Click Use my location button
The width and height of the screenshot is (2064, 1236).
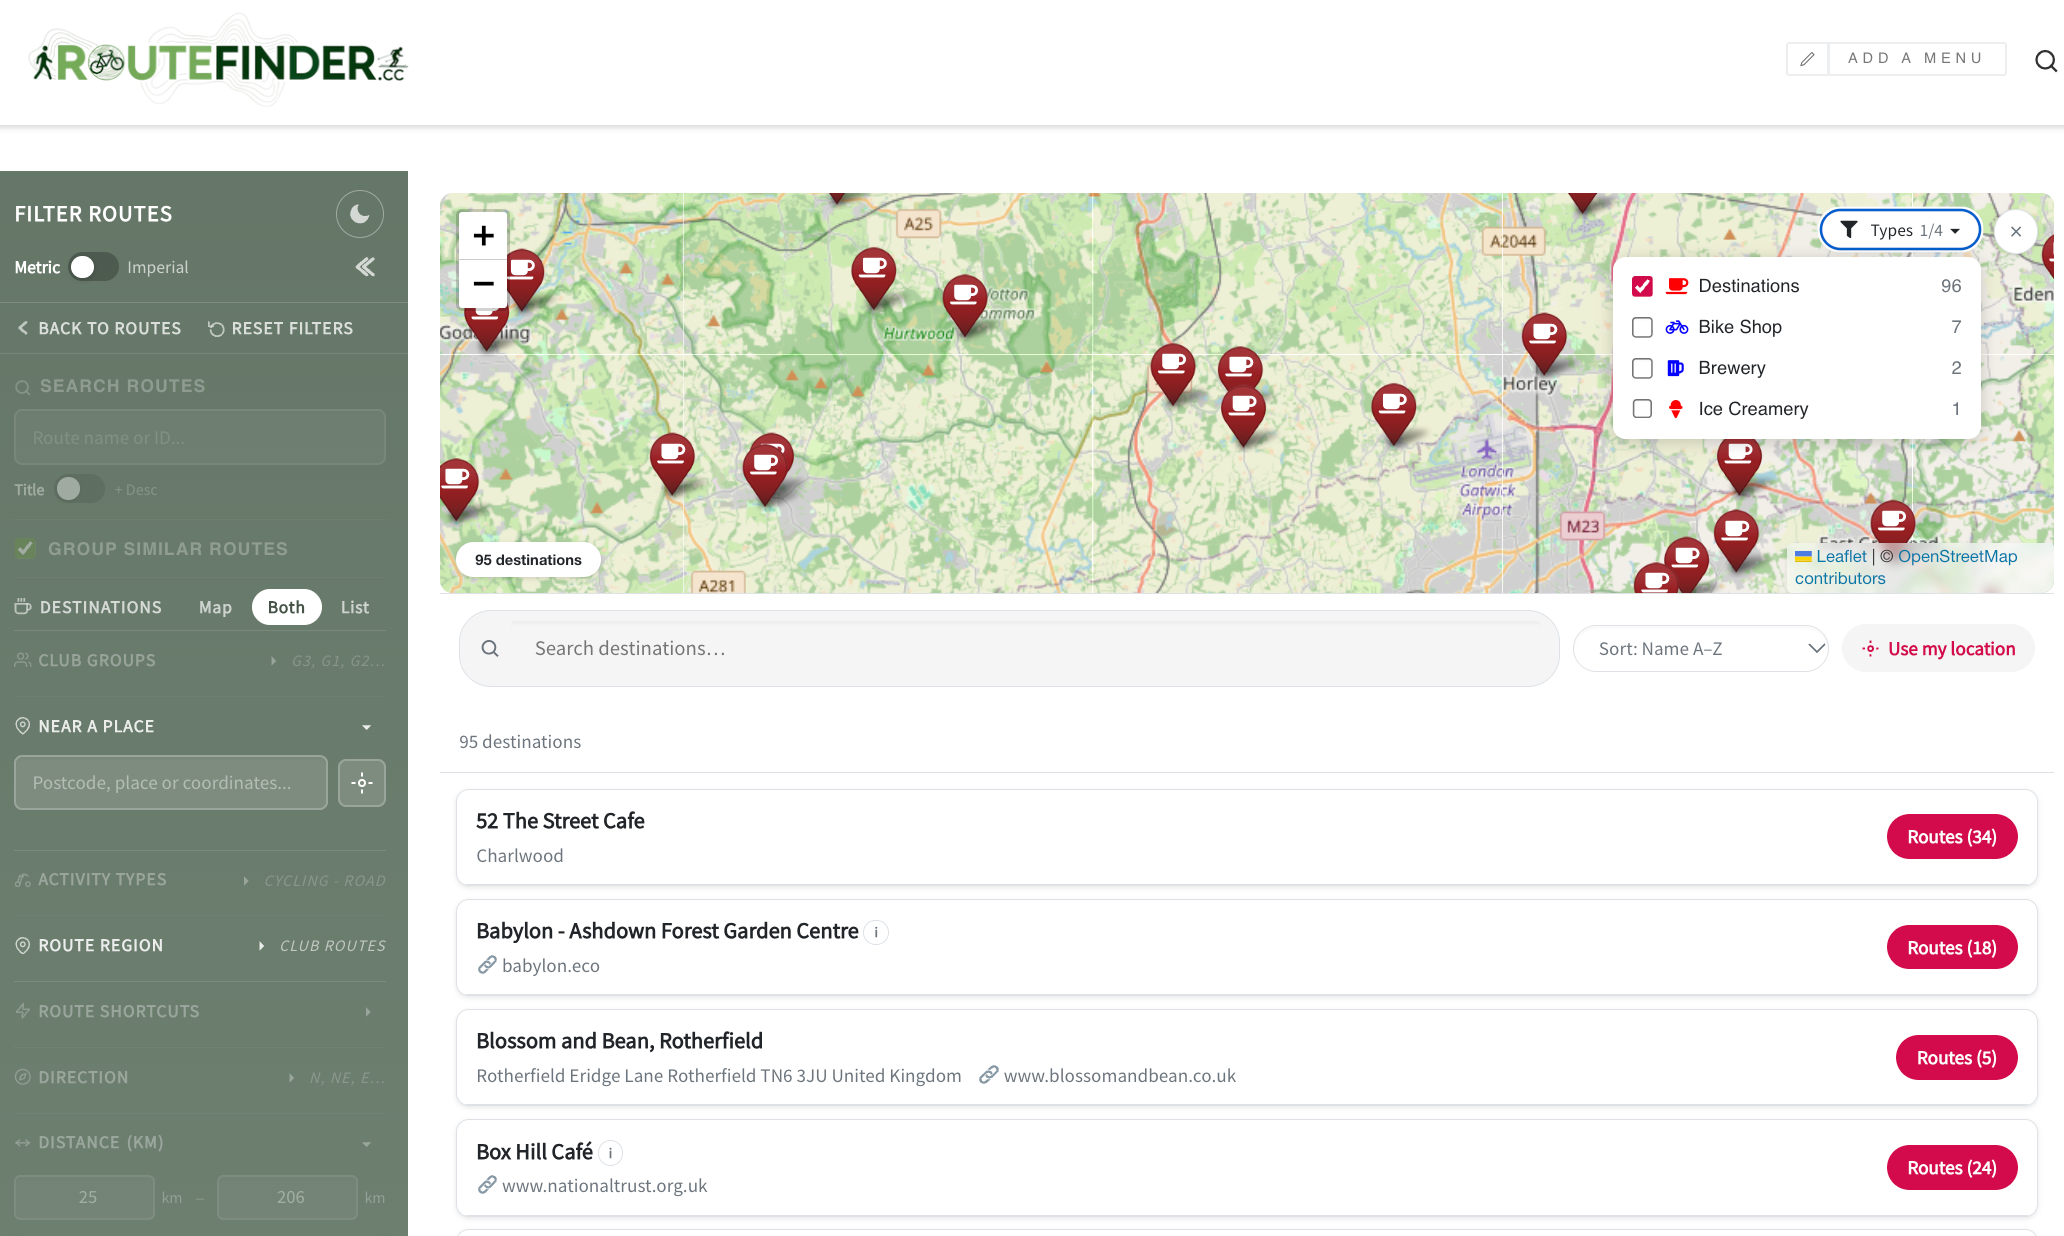click(x=1938, y=649)
